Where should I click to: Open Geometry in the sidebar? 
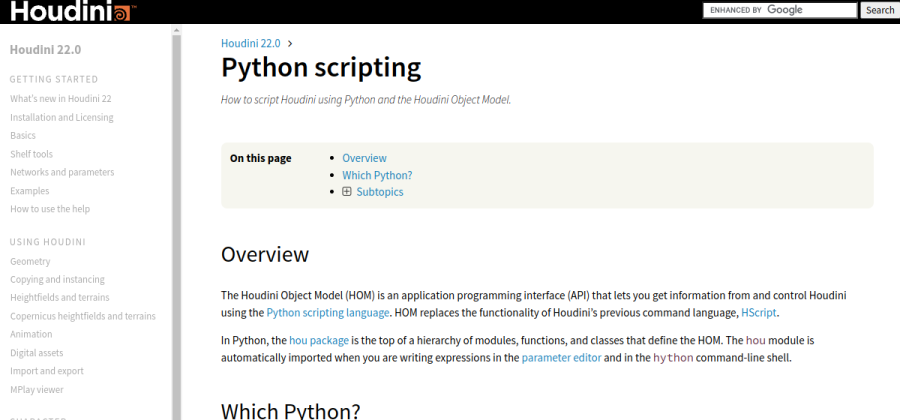tap(30, 261)
